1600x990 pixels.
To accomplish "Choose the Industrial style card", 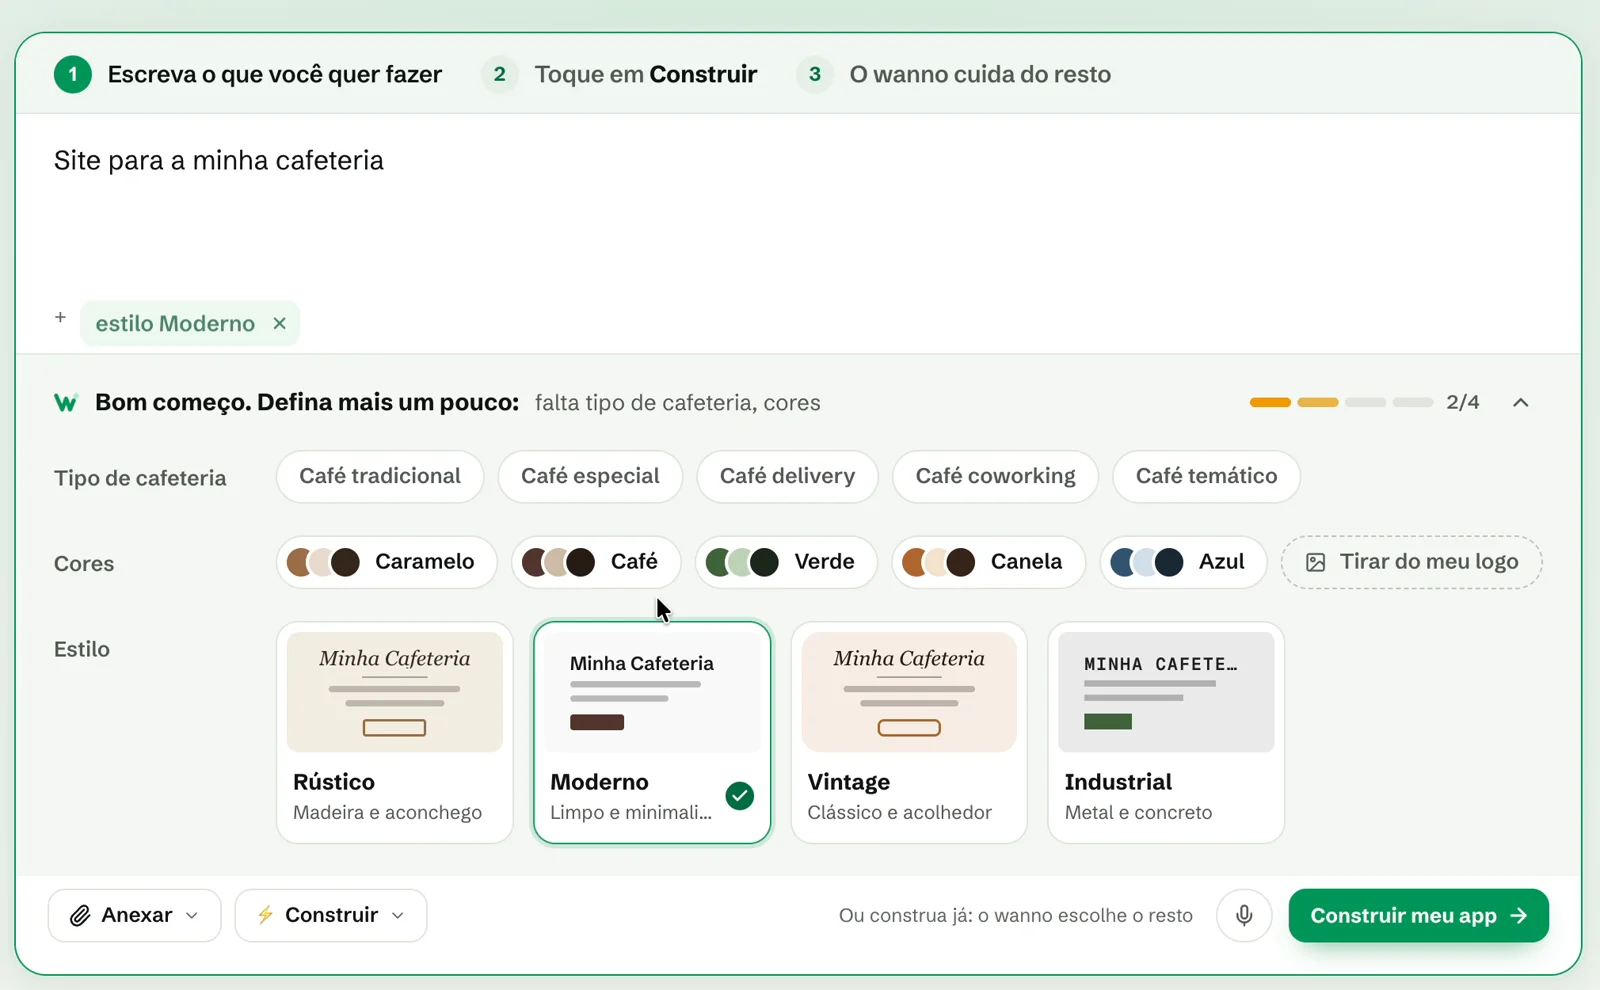I will (x=1166, y=733).
